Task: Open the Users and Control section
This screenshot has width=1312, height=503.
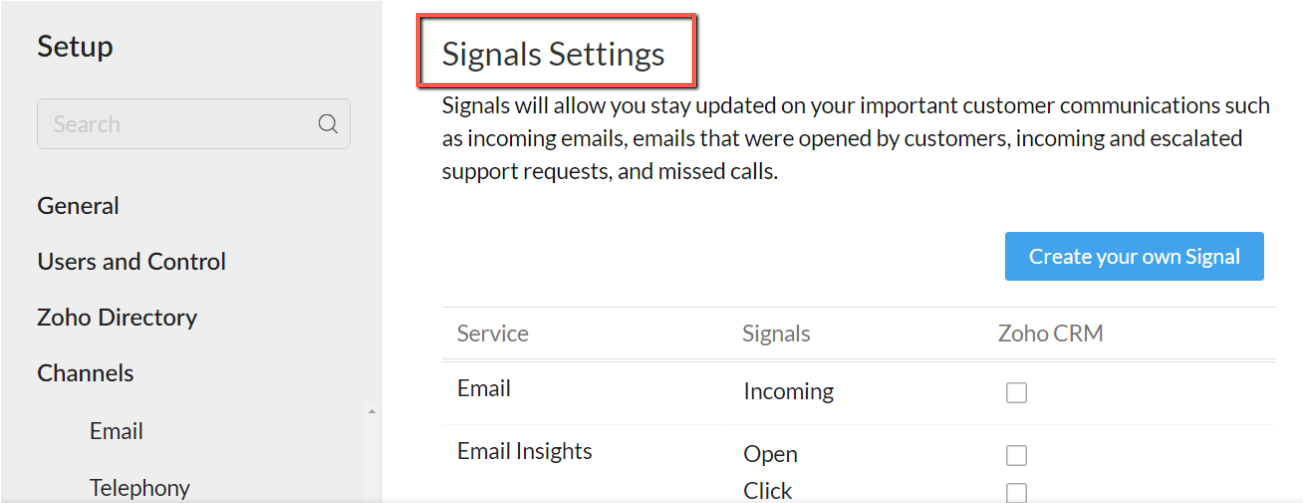Action: 131,262
